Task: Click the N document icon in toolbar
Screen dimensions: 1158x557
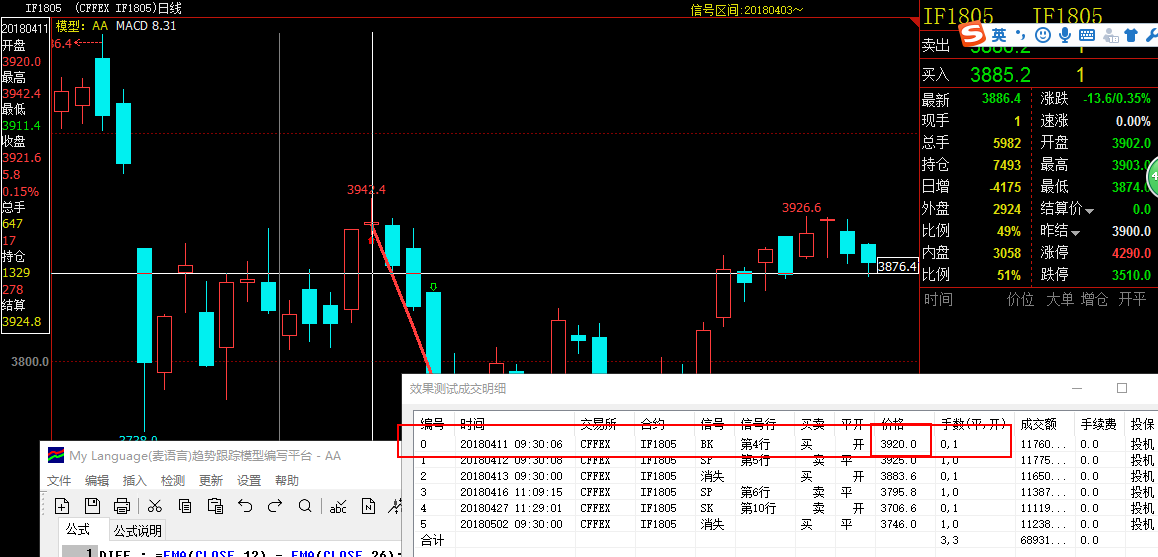Action: (369, 506)
